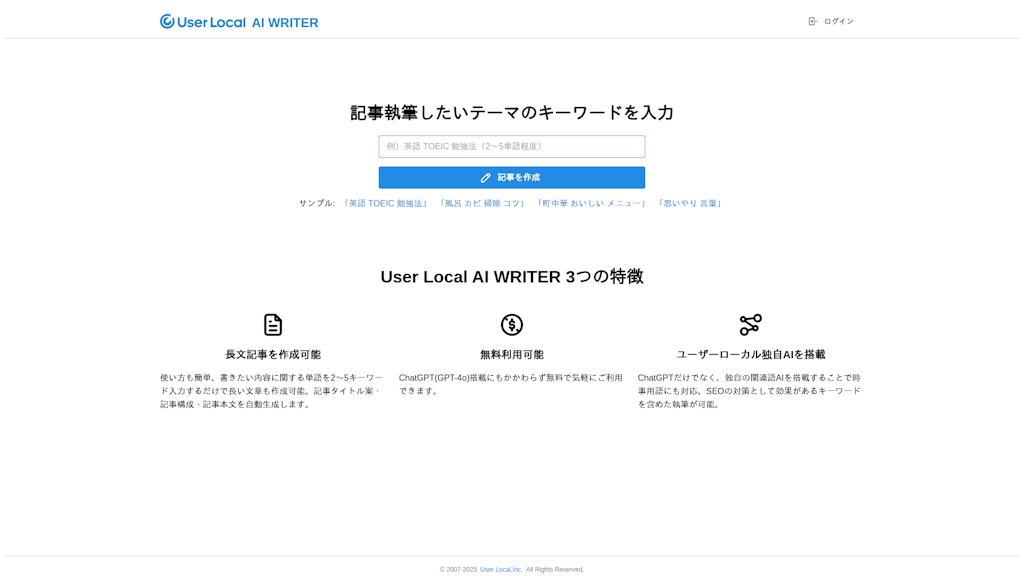Focus the keyword input field
Screen dimensions: 1024x576
[x=512, y=146]
